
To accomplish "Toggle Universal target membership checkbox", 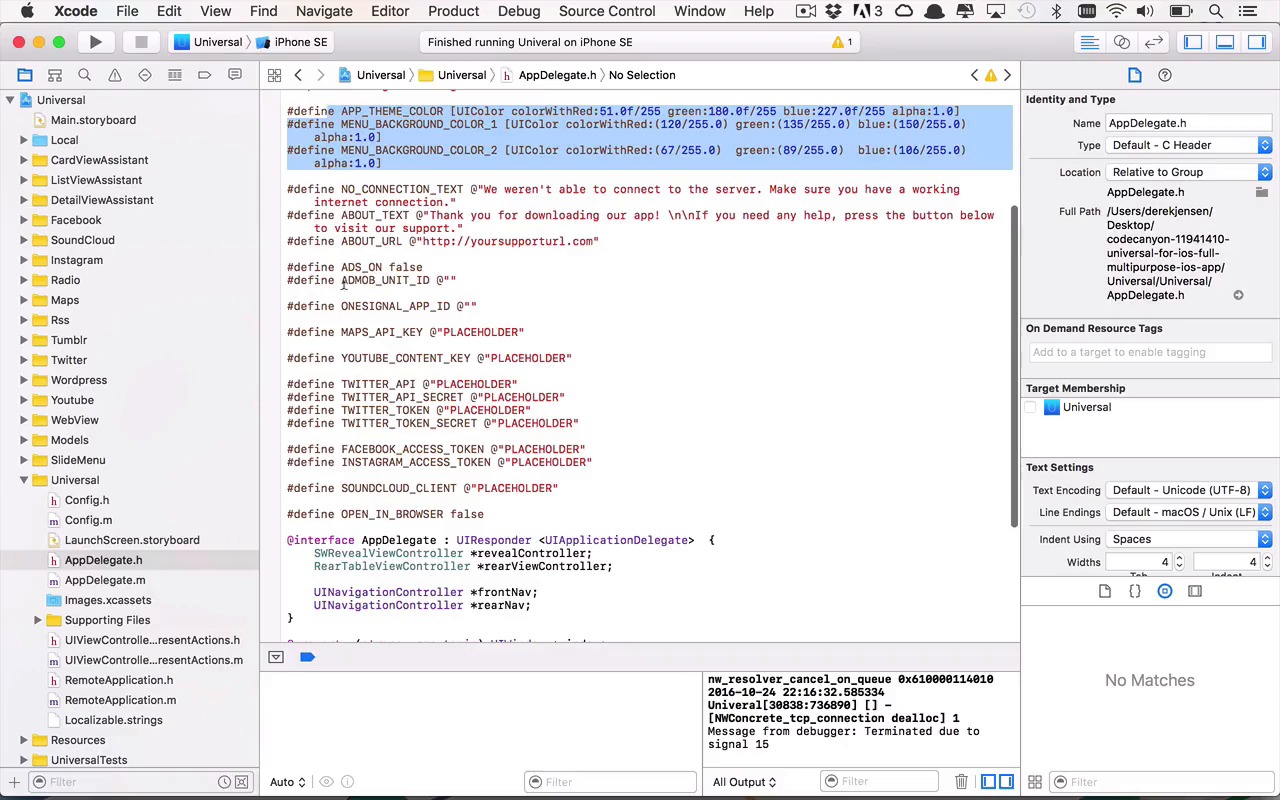I will [1031, 407].
